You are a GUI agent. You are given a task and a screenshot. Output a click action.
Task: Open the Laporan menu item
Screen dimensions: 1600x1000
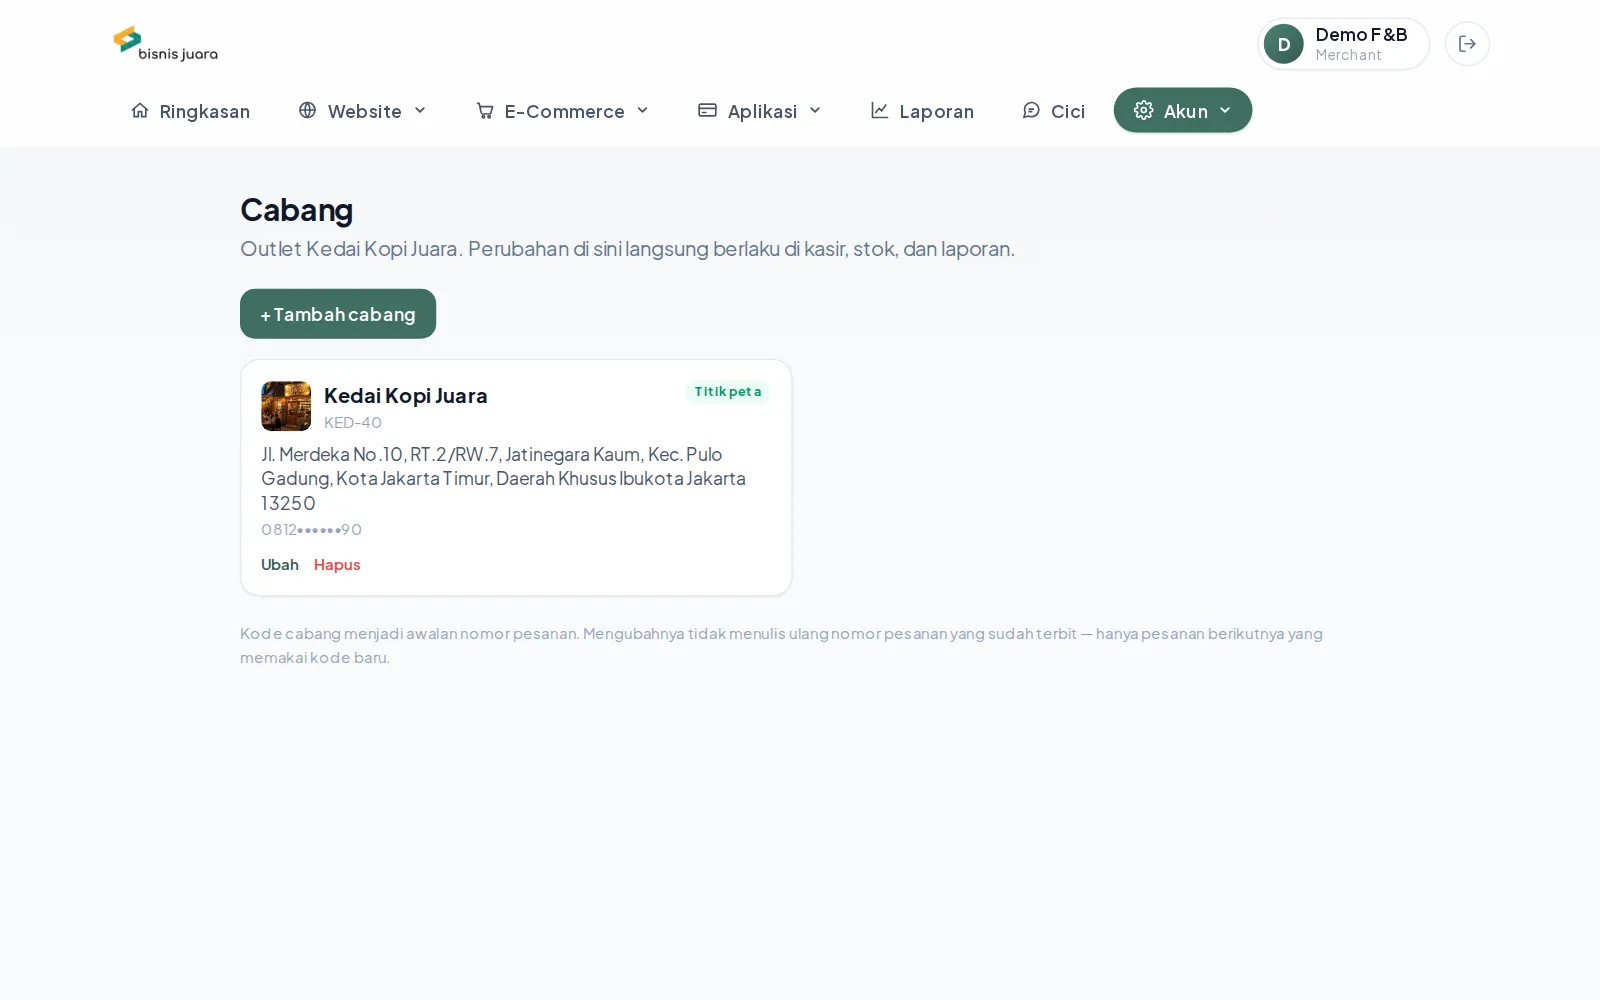tap(922, 110)
